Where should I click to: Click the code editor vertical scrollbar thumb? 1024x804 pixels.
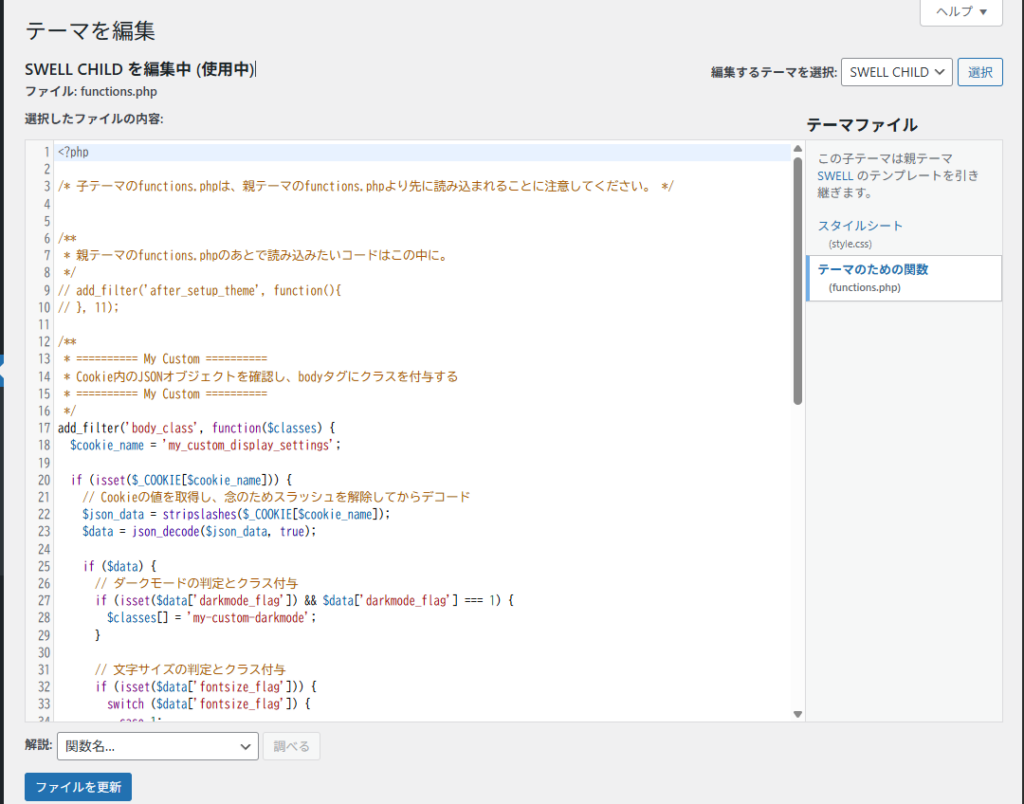pos(797,280)
